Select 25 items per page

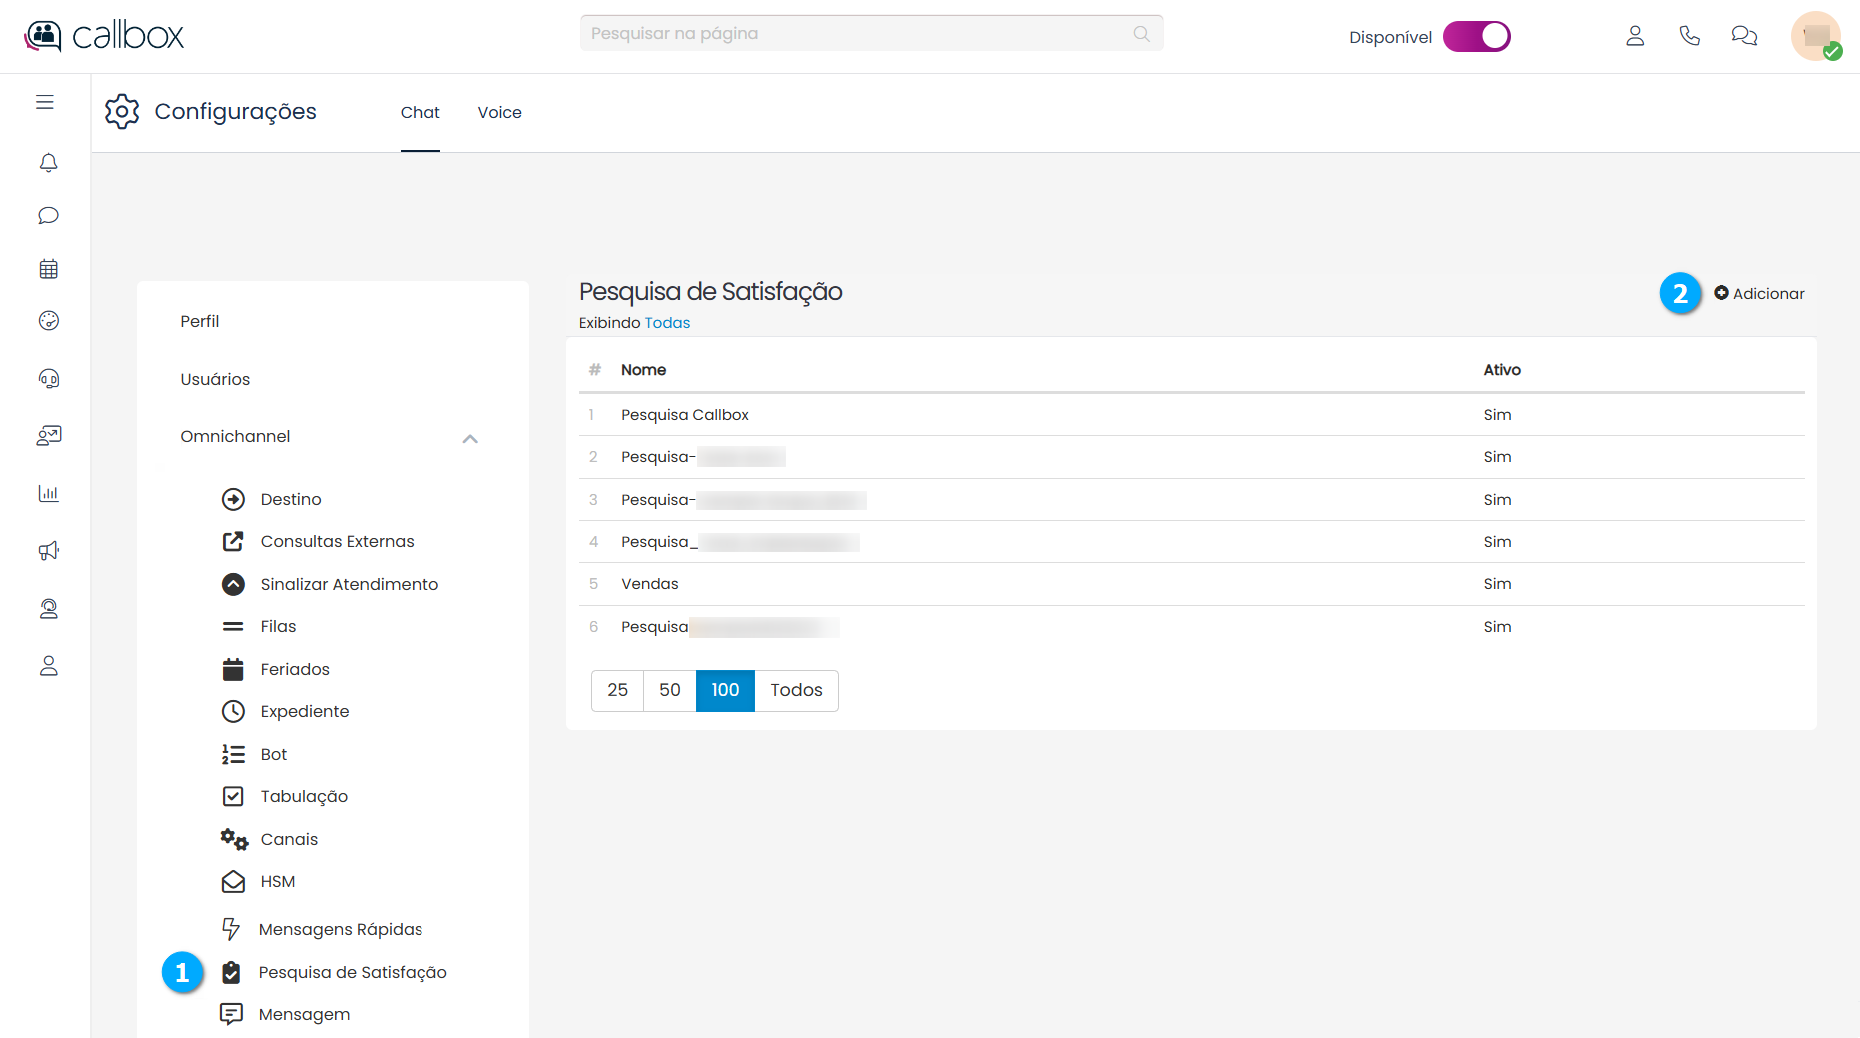tap(617, 690)
